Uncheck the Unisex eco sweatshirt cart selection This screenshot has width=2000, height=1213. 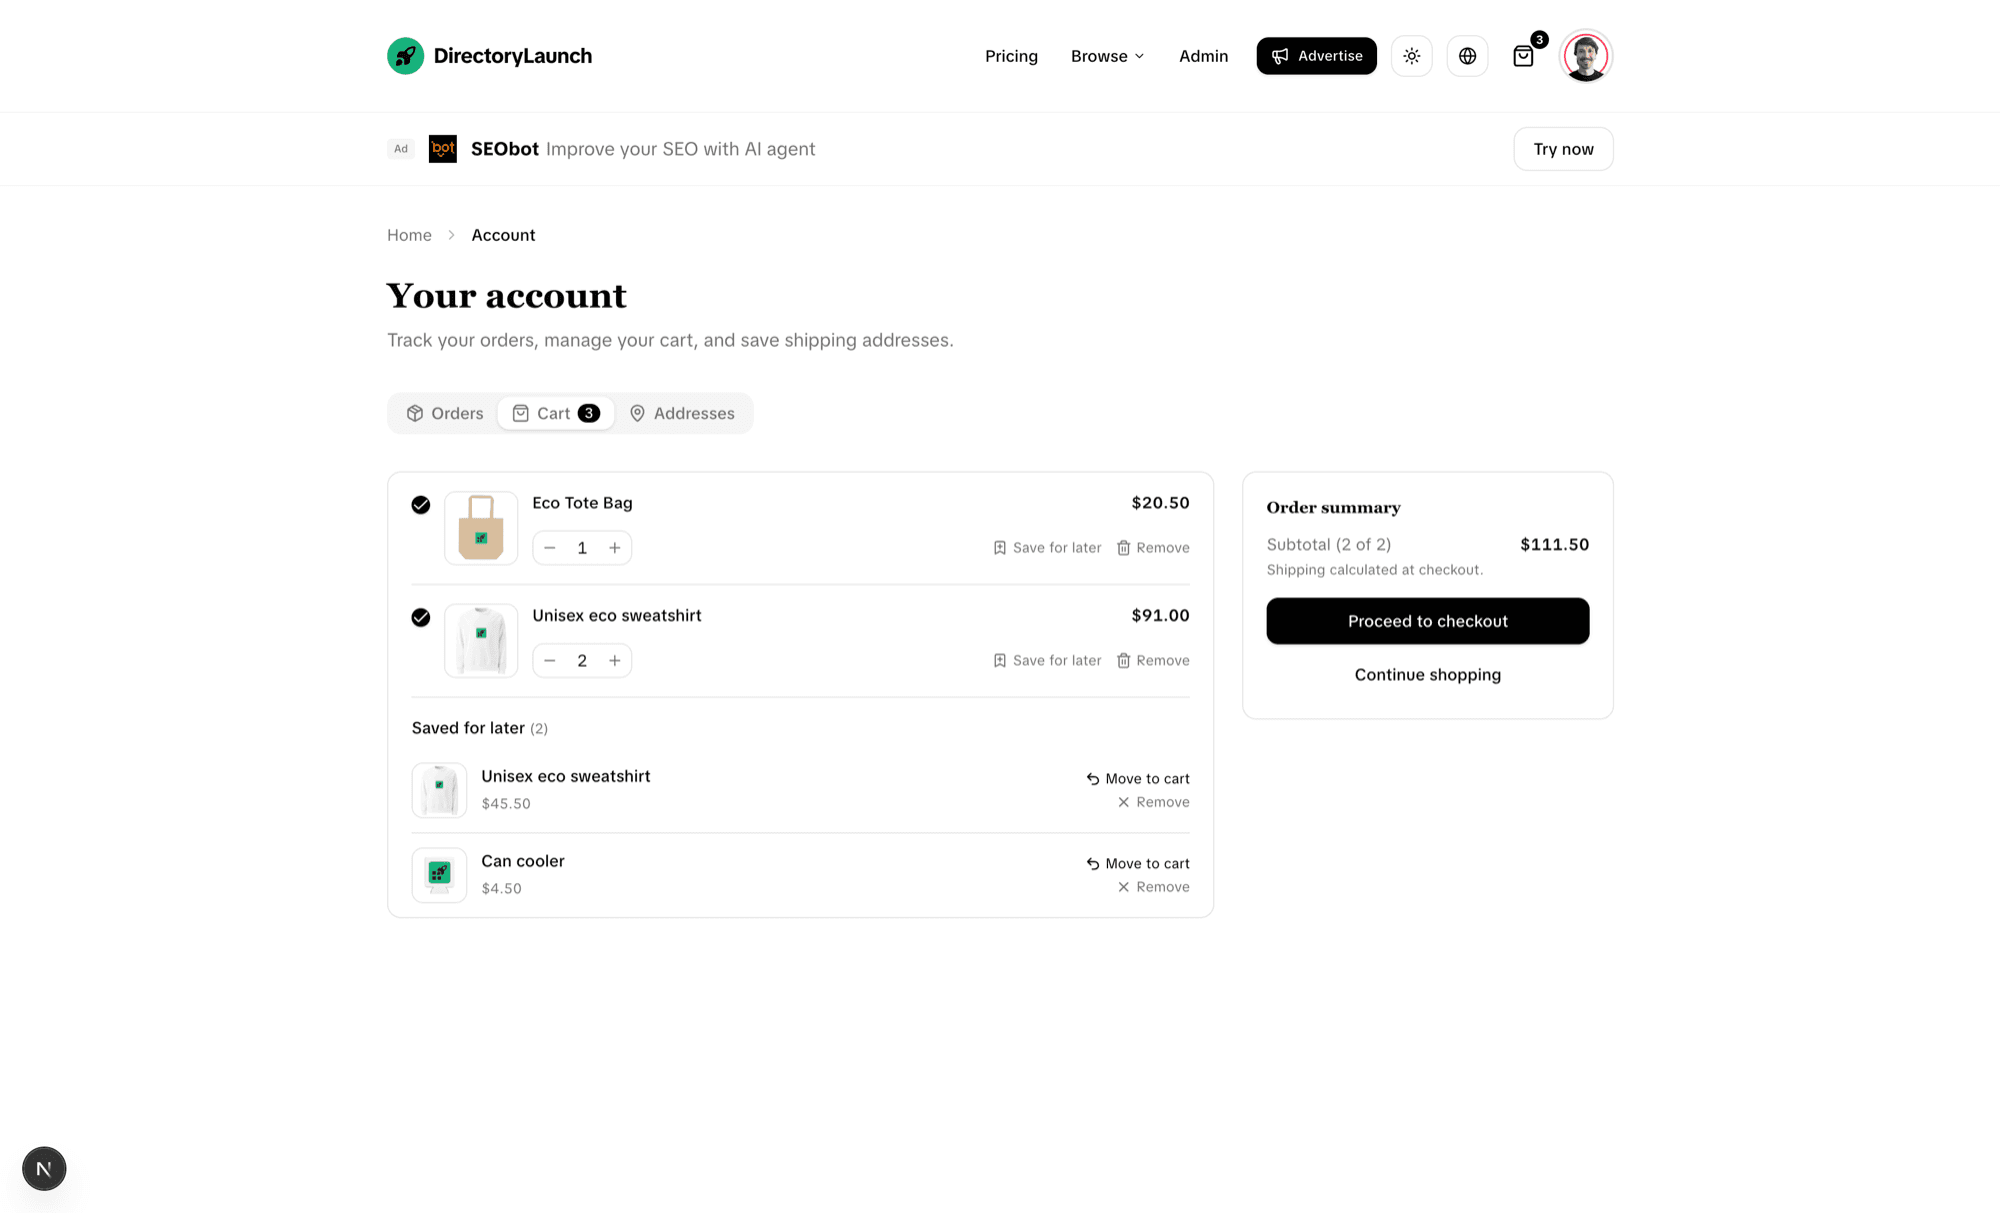(x=421, y=618)
